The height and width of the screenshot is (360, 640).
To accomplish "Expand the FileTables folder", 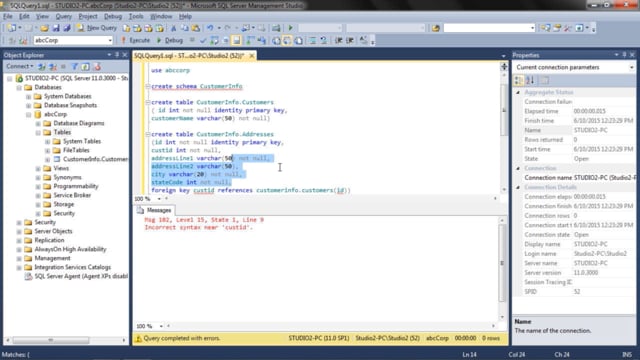I will pos(47,150).
